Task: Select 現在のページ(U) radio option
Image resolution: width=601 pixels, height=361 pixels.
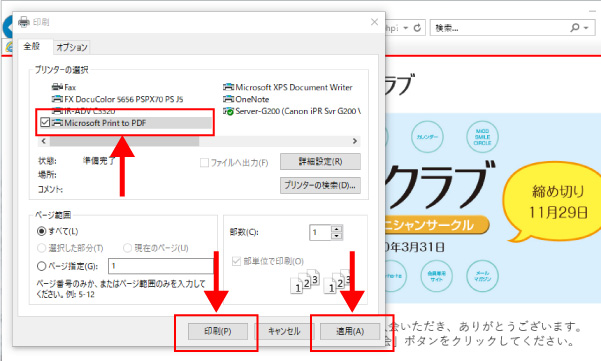Action: (x=127, y=248)
